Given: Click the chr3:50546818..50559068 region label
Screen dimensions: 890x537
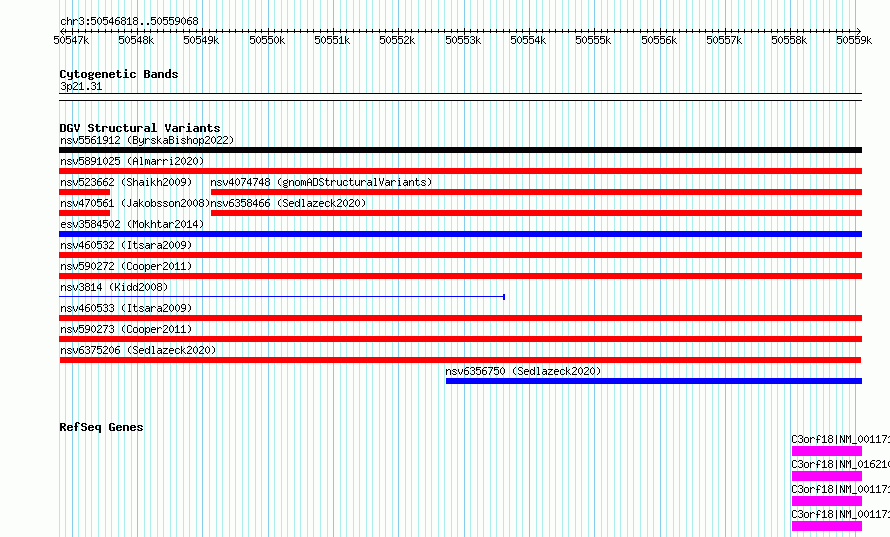Looking at the screenshot, I should point(129,22).
